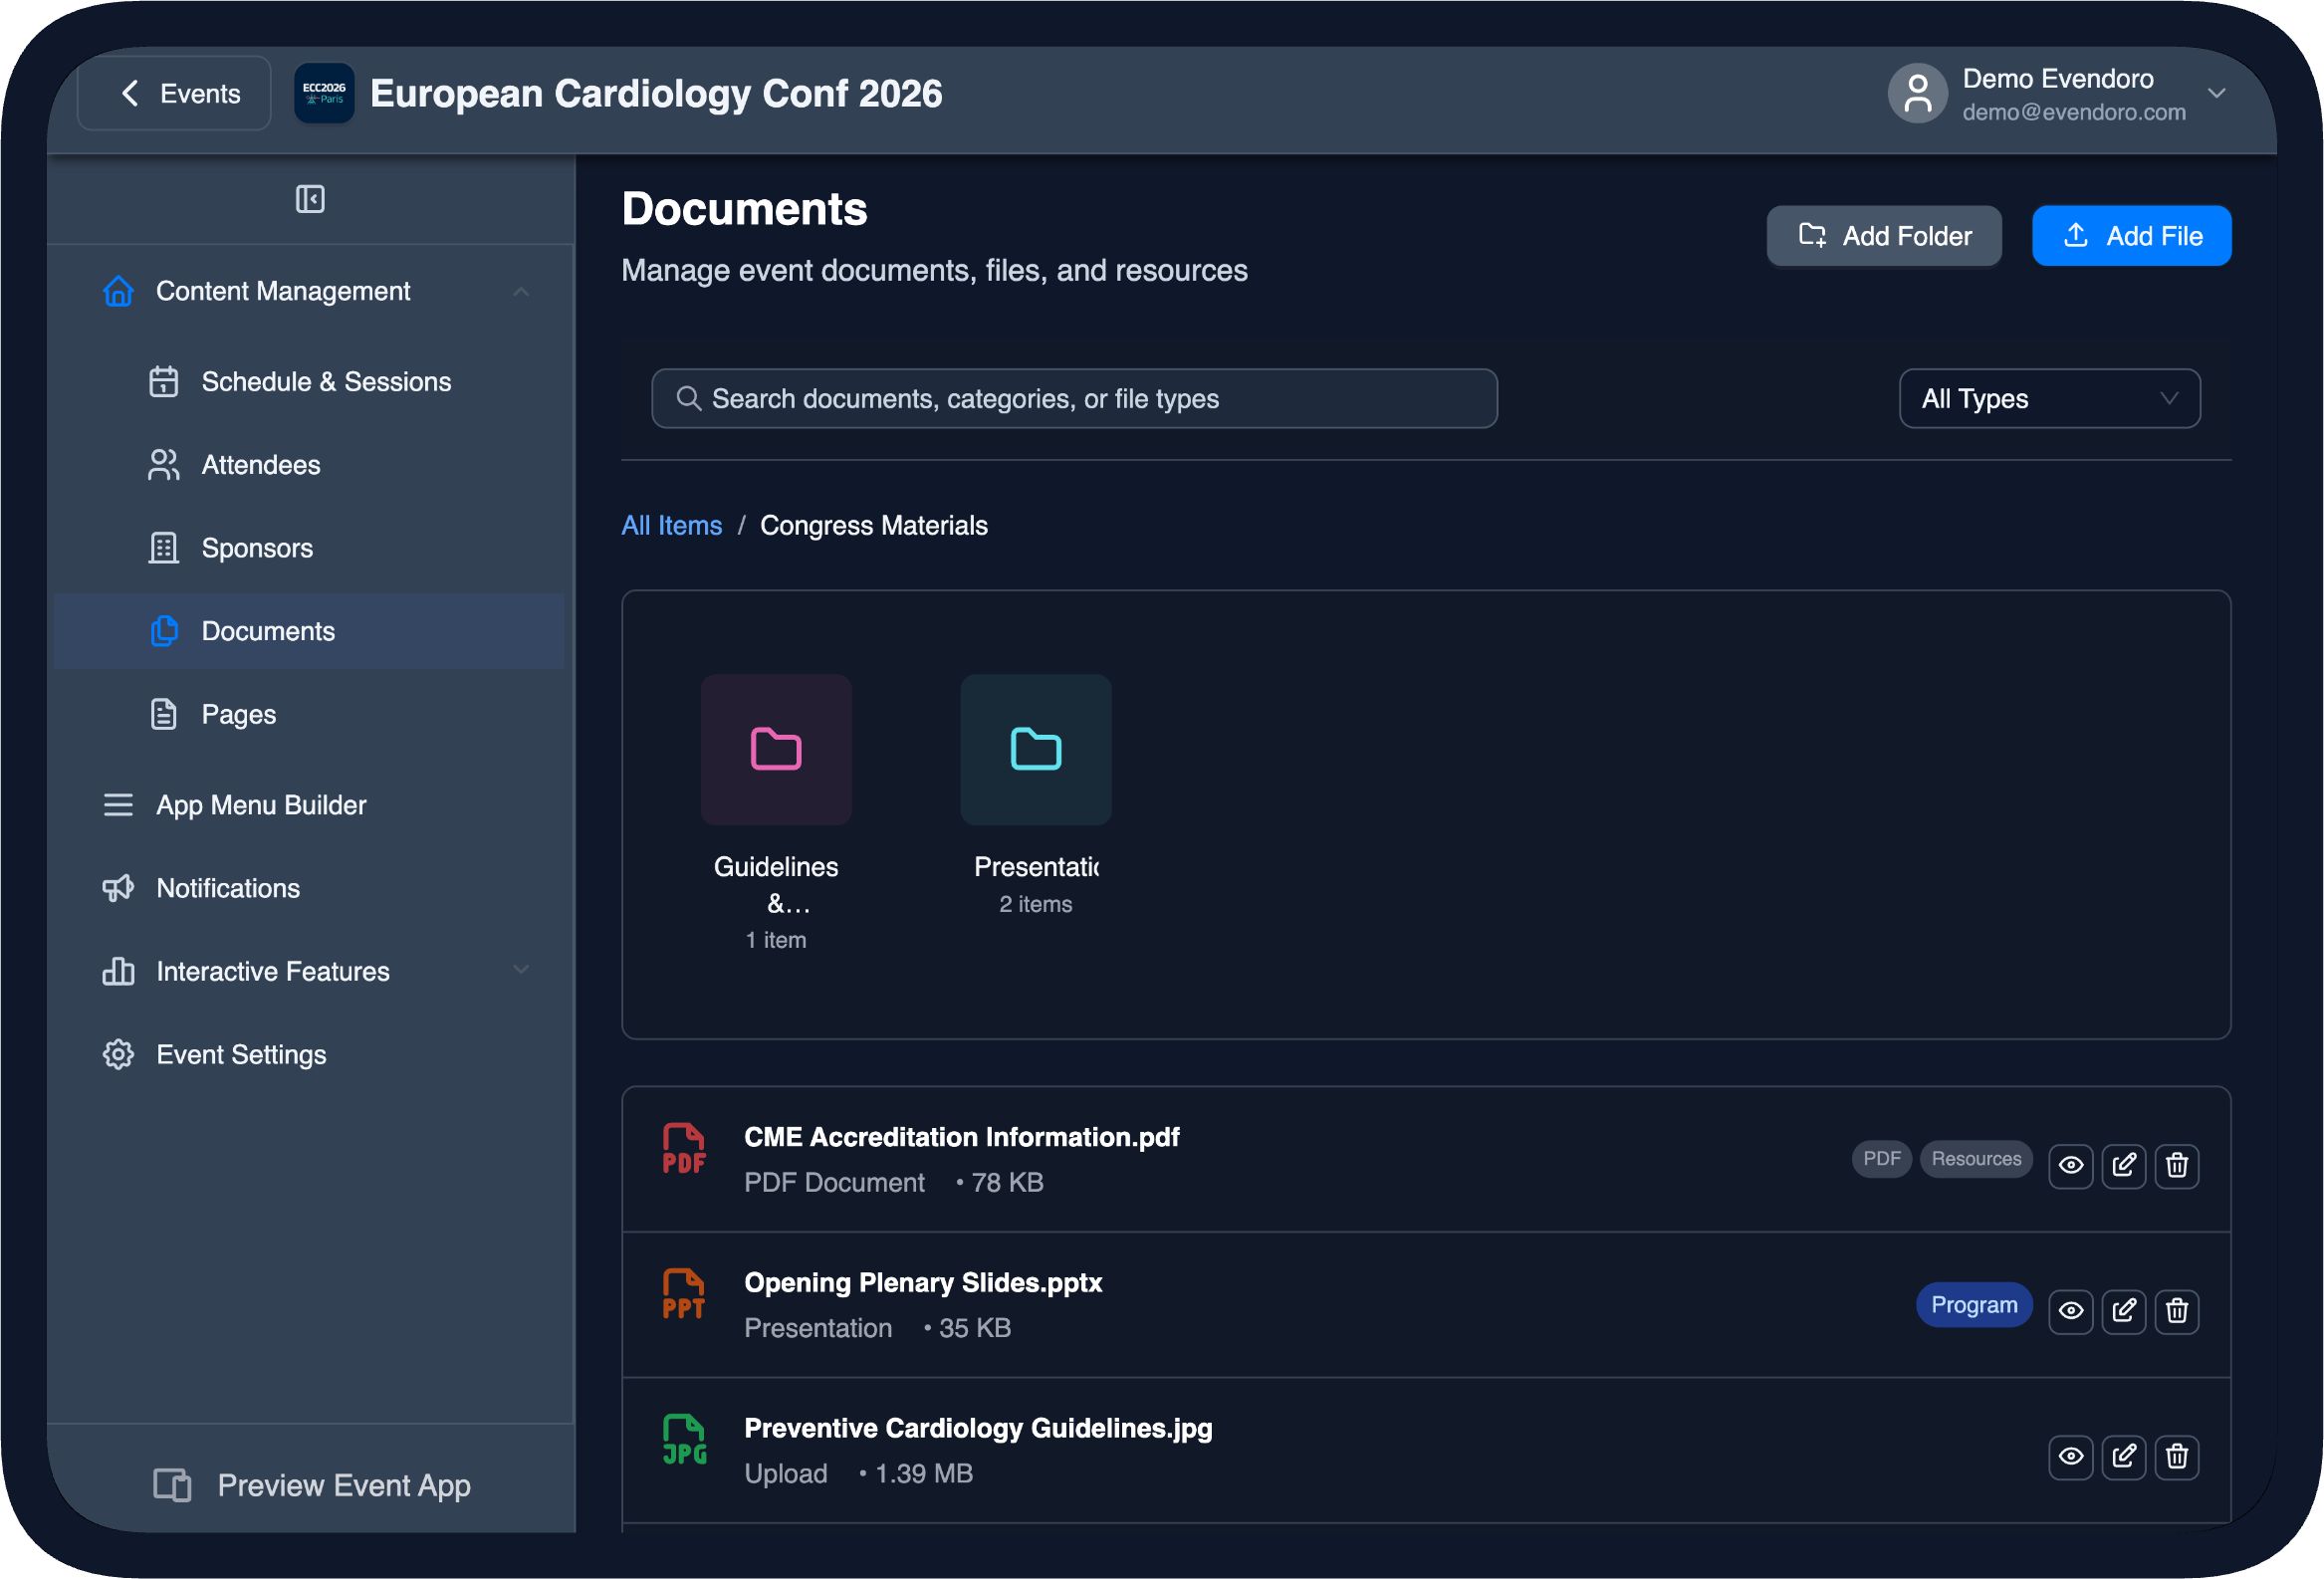Viewport: 2324px width, 1579px height.
Task: Open Event Settings
Action: [x=310, y=1054]
